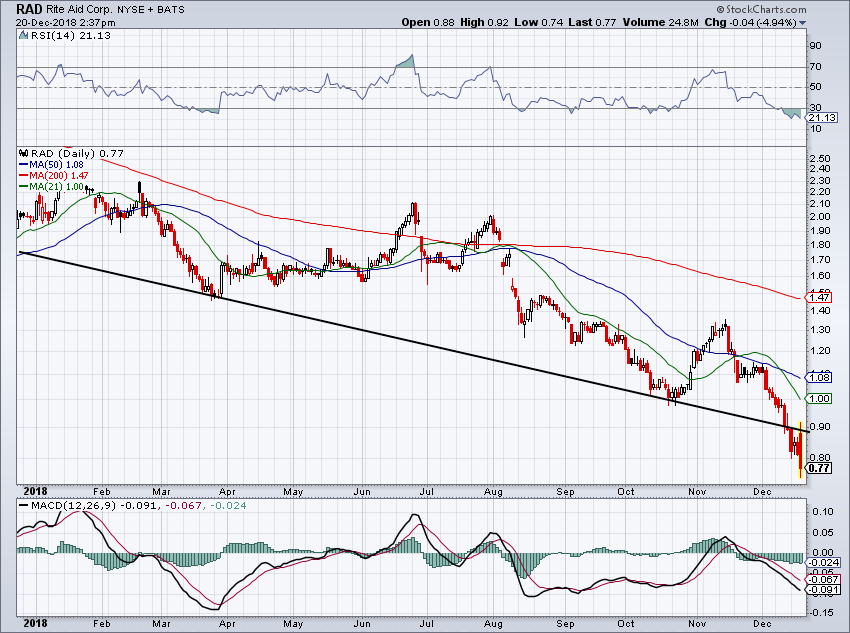Image resolution: width=850 pixels, height=633 pixels.
Task: Click the Rite Aid Corp. company name
Action: [x=79, y=9]
